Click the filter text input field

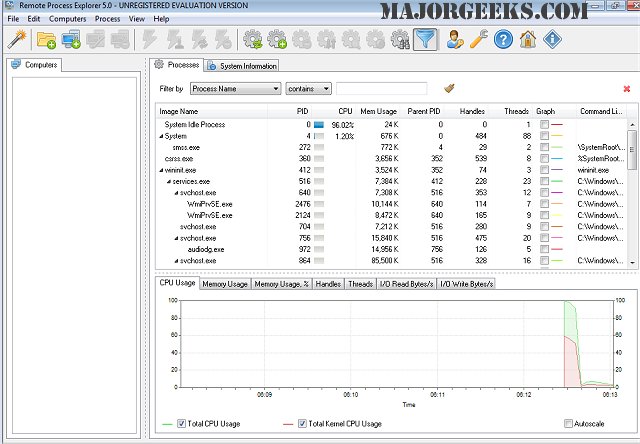[382, 89]
